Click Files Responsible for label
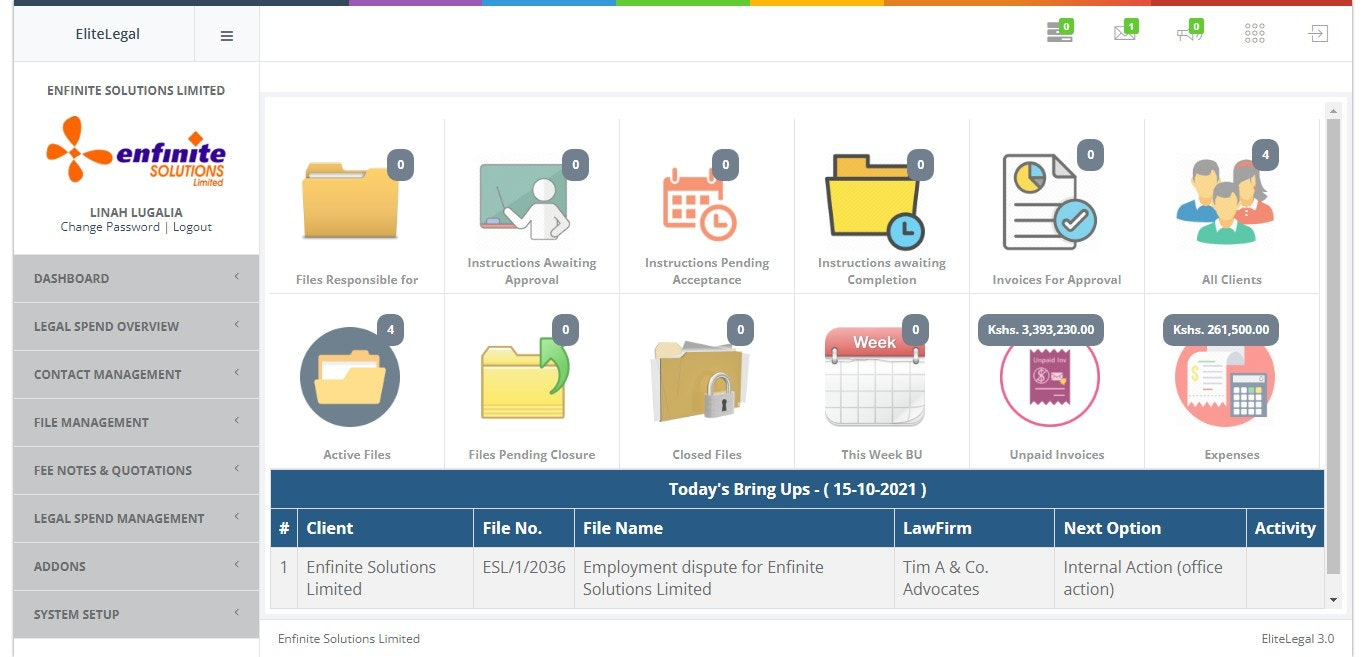Image resolution: width=1366 pixels, height=657 pixels. pos(357,280)
